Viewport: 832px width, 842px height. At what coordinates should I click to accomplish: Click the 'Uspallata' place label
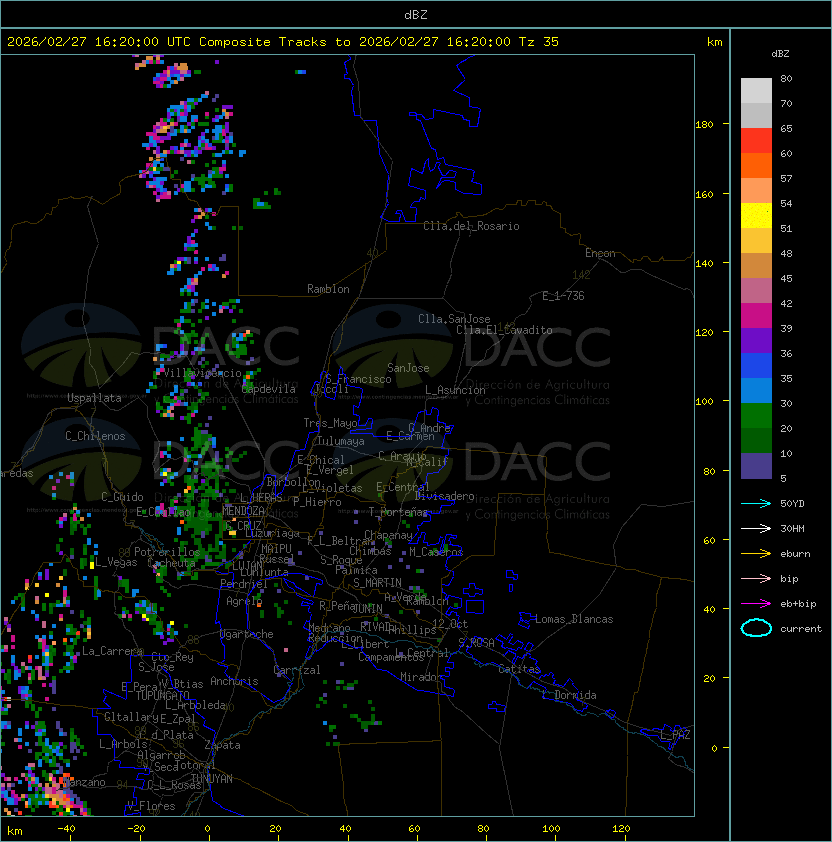94,398
